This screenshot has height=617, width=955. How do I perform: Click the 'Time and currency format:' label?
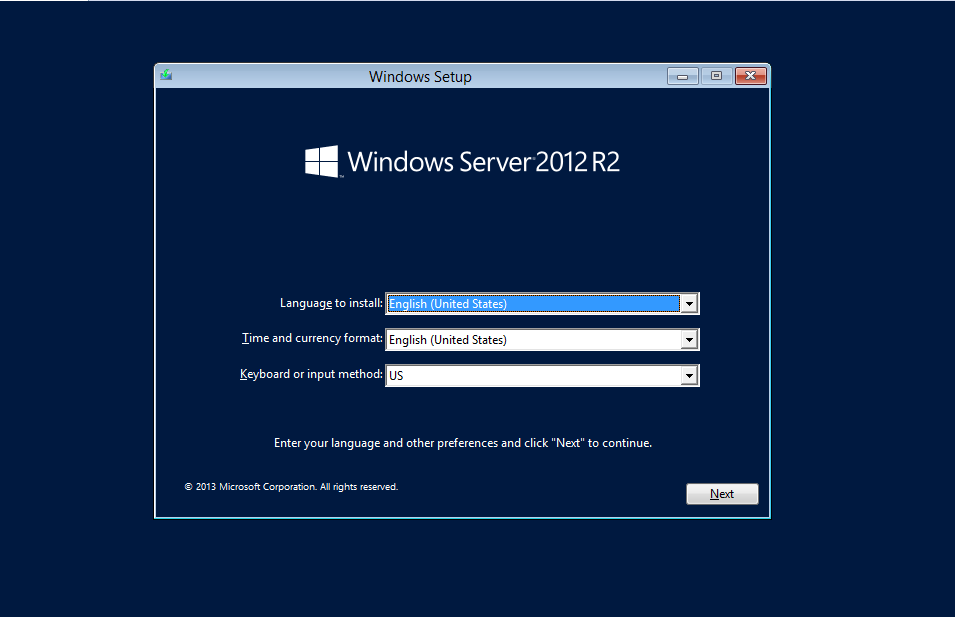click(x=312, y=338)
